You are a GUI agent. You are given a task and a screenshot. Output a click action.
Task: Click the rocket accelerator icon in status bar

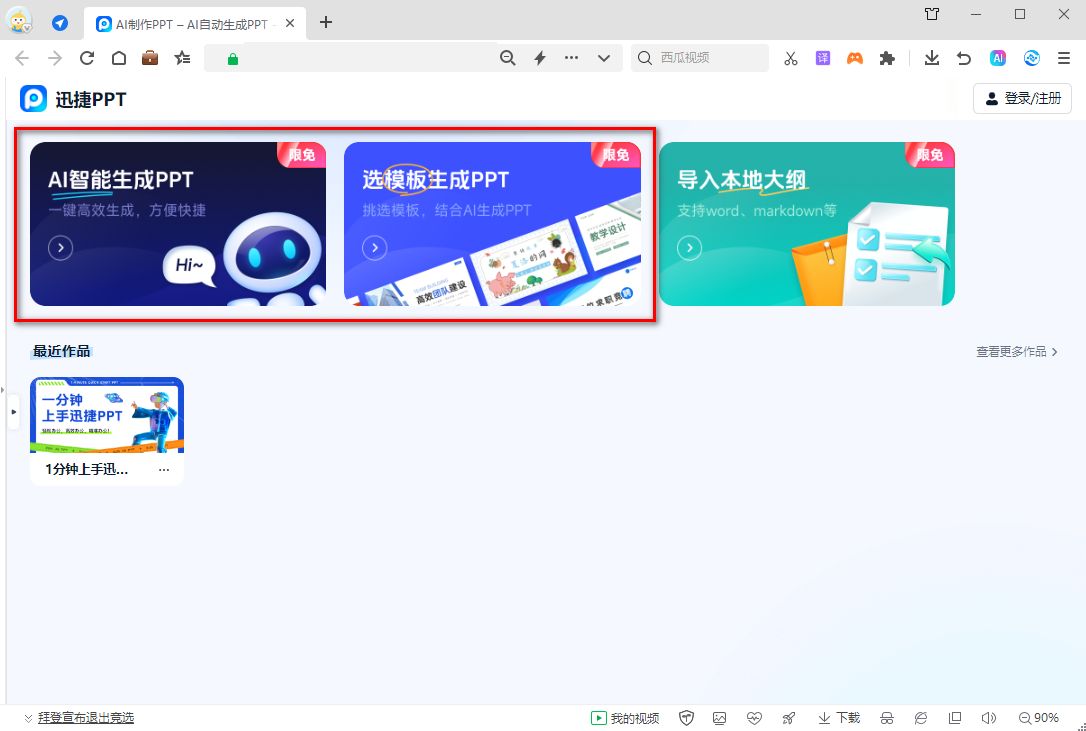(x=788, y=718)
